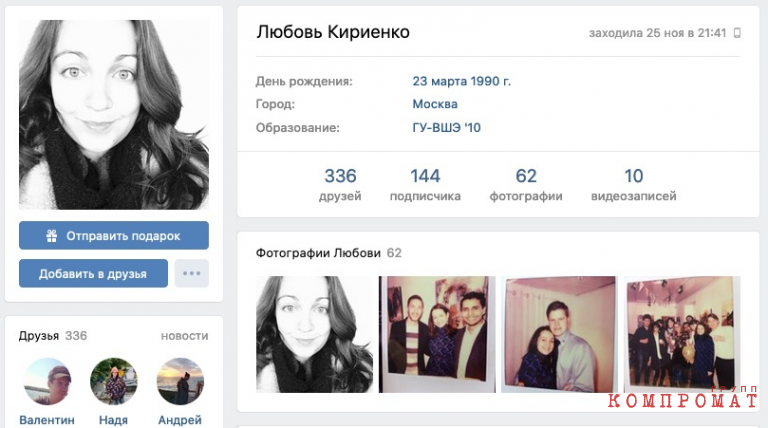Click the ГУ-ВШЭ '10 education link

pyautogui.click(x=447, y=127)
